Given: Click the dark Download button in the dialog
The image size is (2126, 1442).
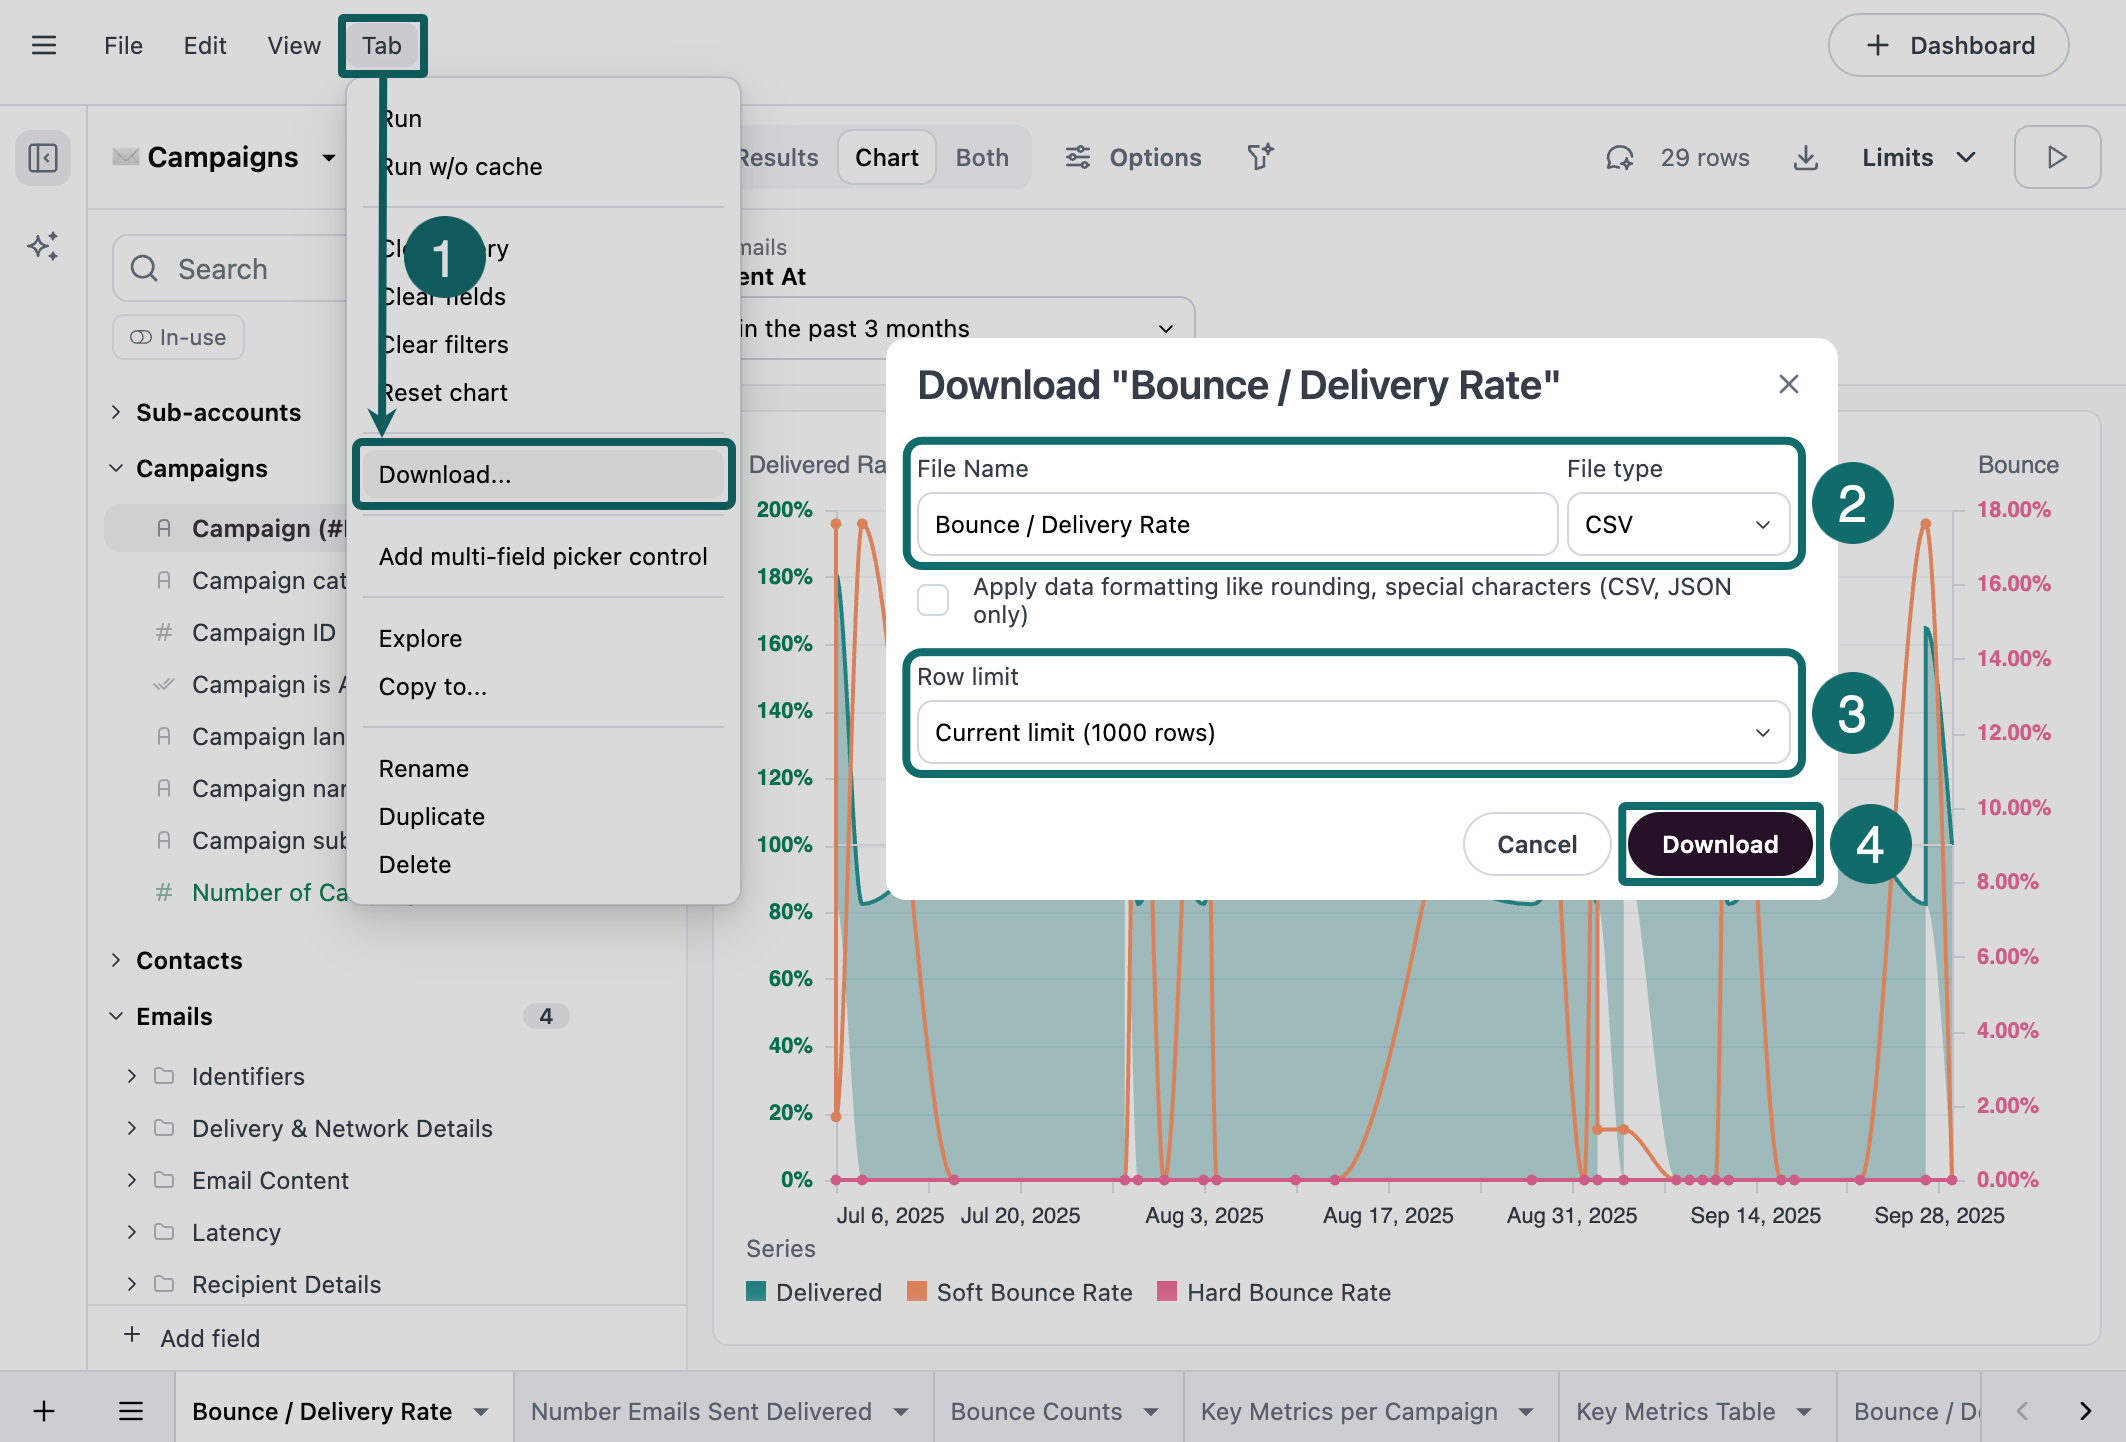Looking at the screenshot, I should pyautogui.click(x=1719, y=844).
